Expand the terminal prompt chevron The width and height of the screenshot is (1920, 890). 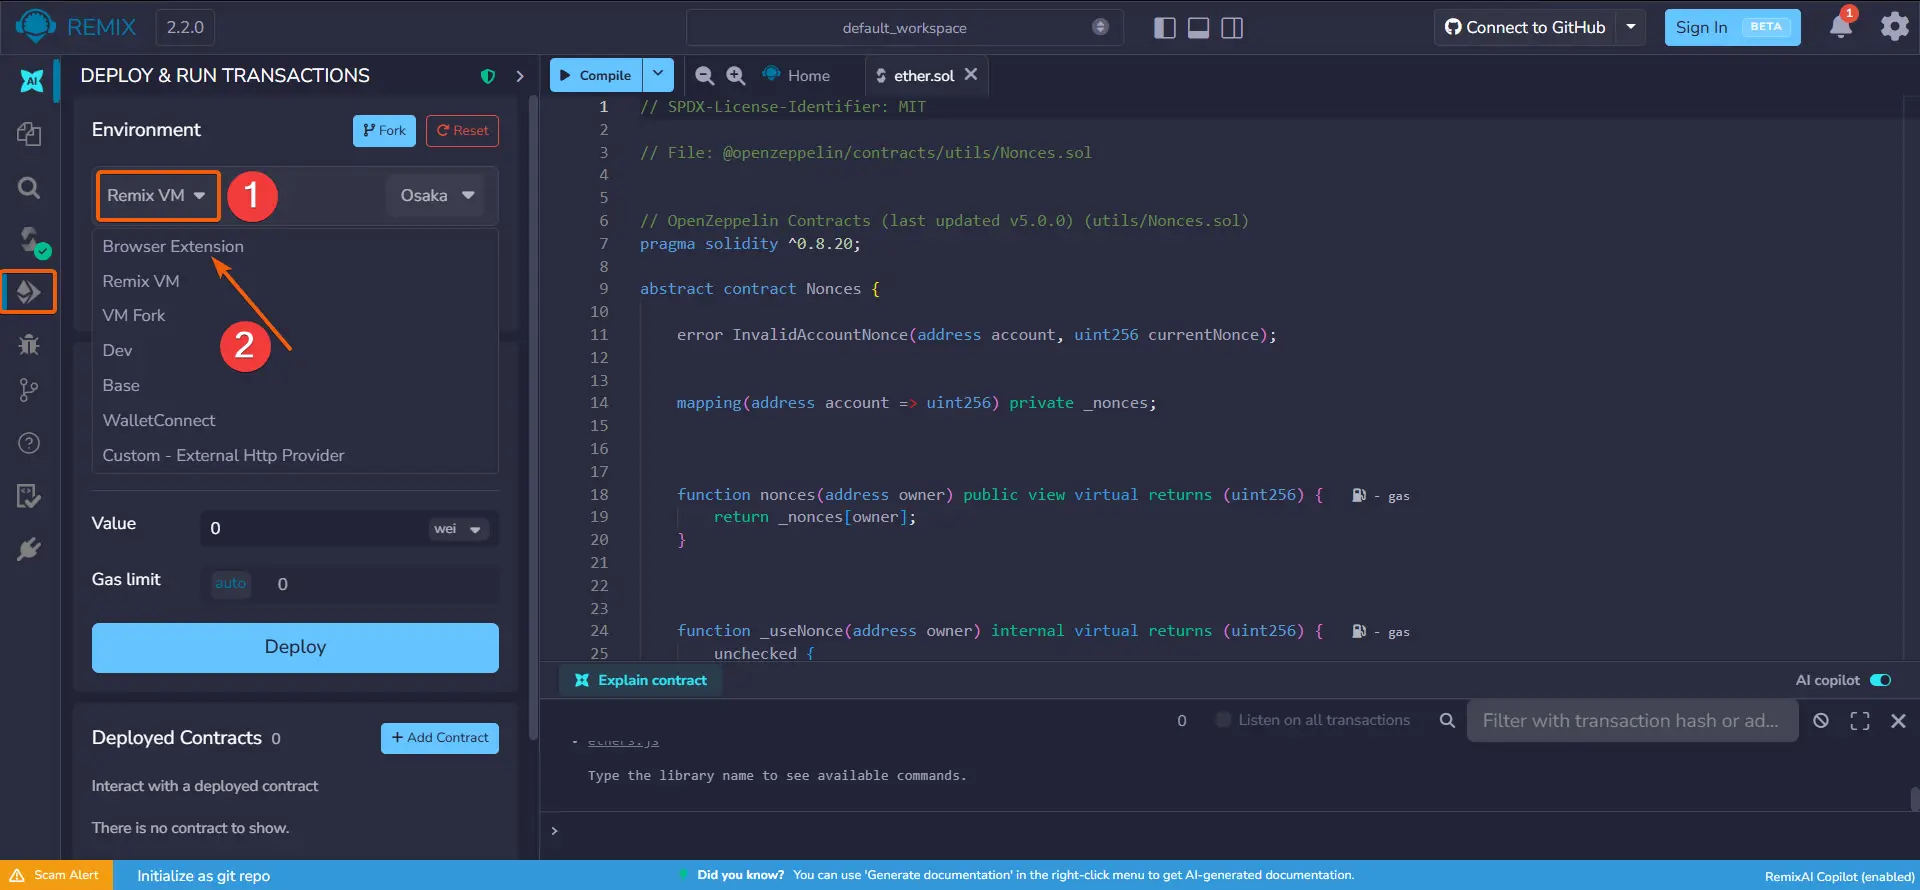pyautogui.click(x=554, y=830)
